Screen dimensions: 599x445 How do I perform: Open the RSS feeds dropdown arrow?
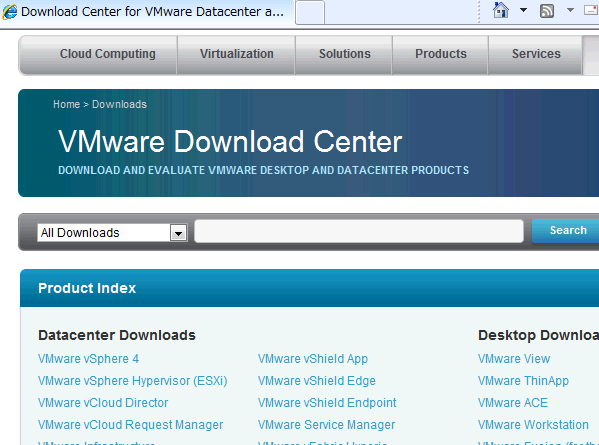pos(570,10)
